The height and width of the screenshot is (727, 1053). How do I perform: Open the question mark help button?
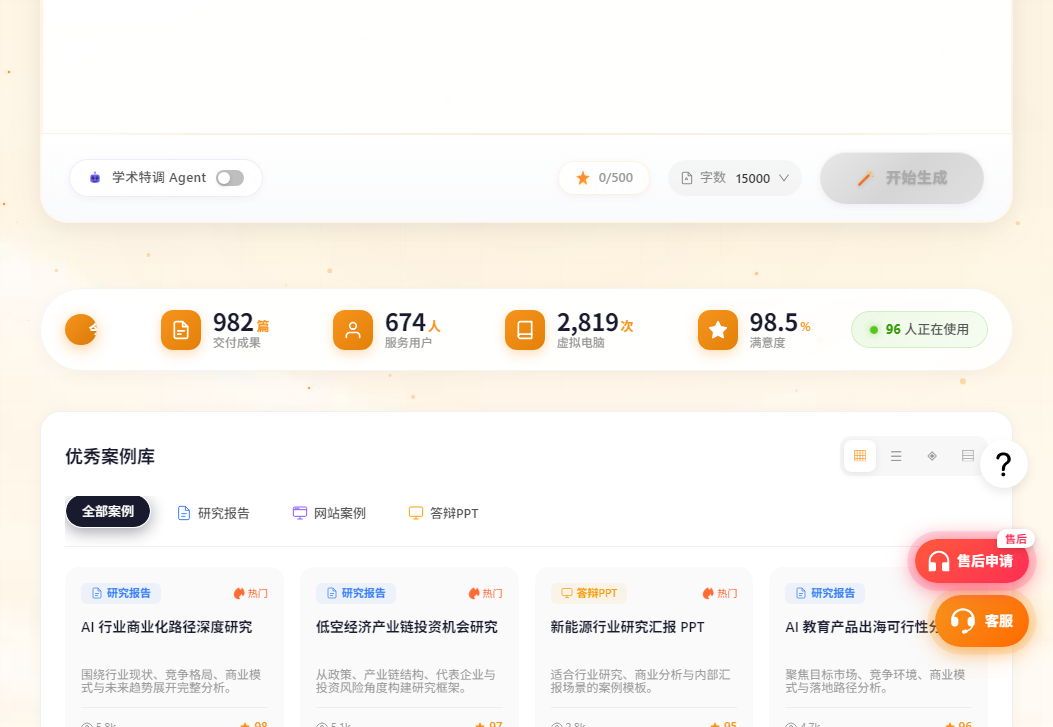pyautogui.click(x=1004, y=464)
